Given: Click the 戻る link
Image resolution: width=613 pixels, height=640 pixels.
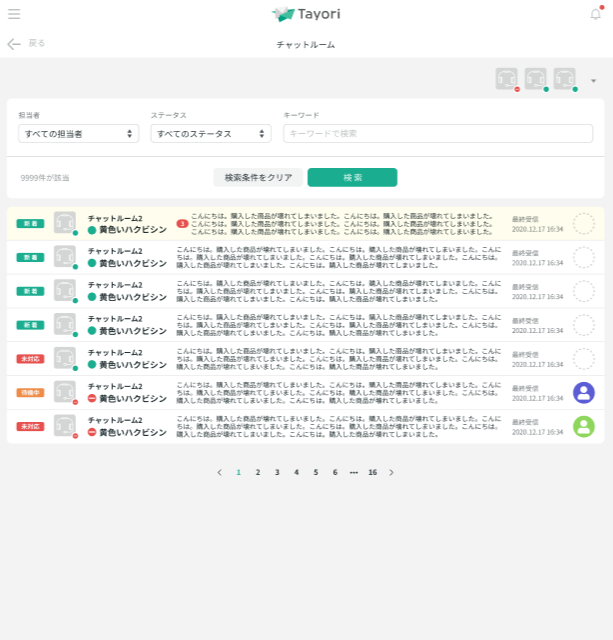Looking at the screenshot, I should pyautogui.click(x=37, y=43).
